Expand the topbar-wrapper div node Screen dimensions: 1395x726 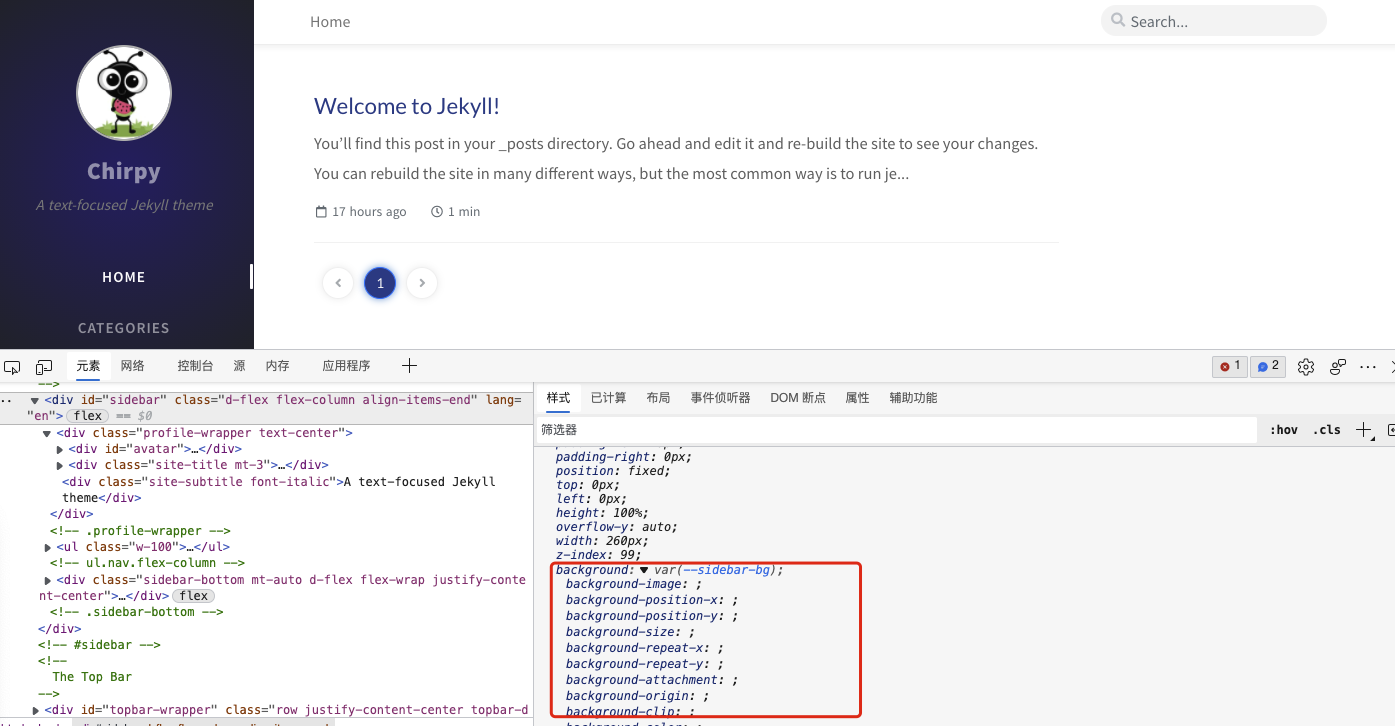36,710
